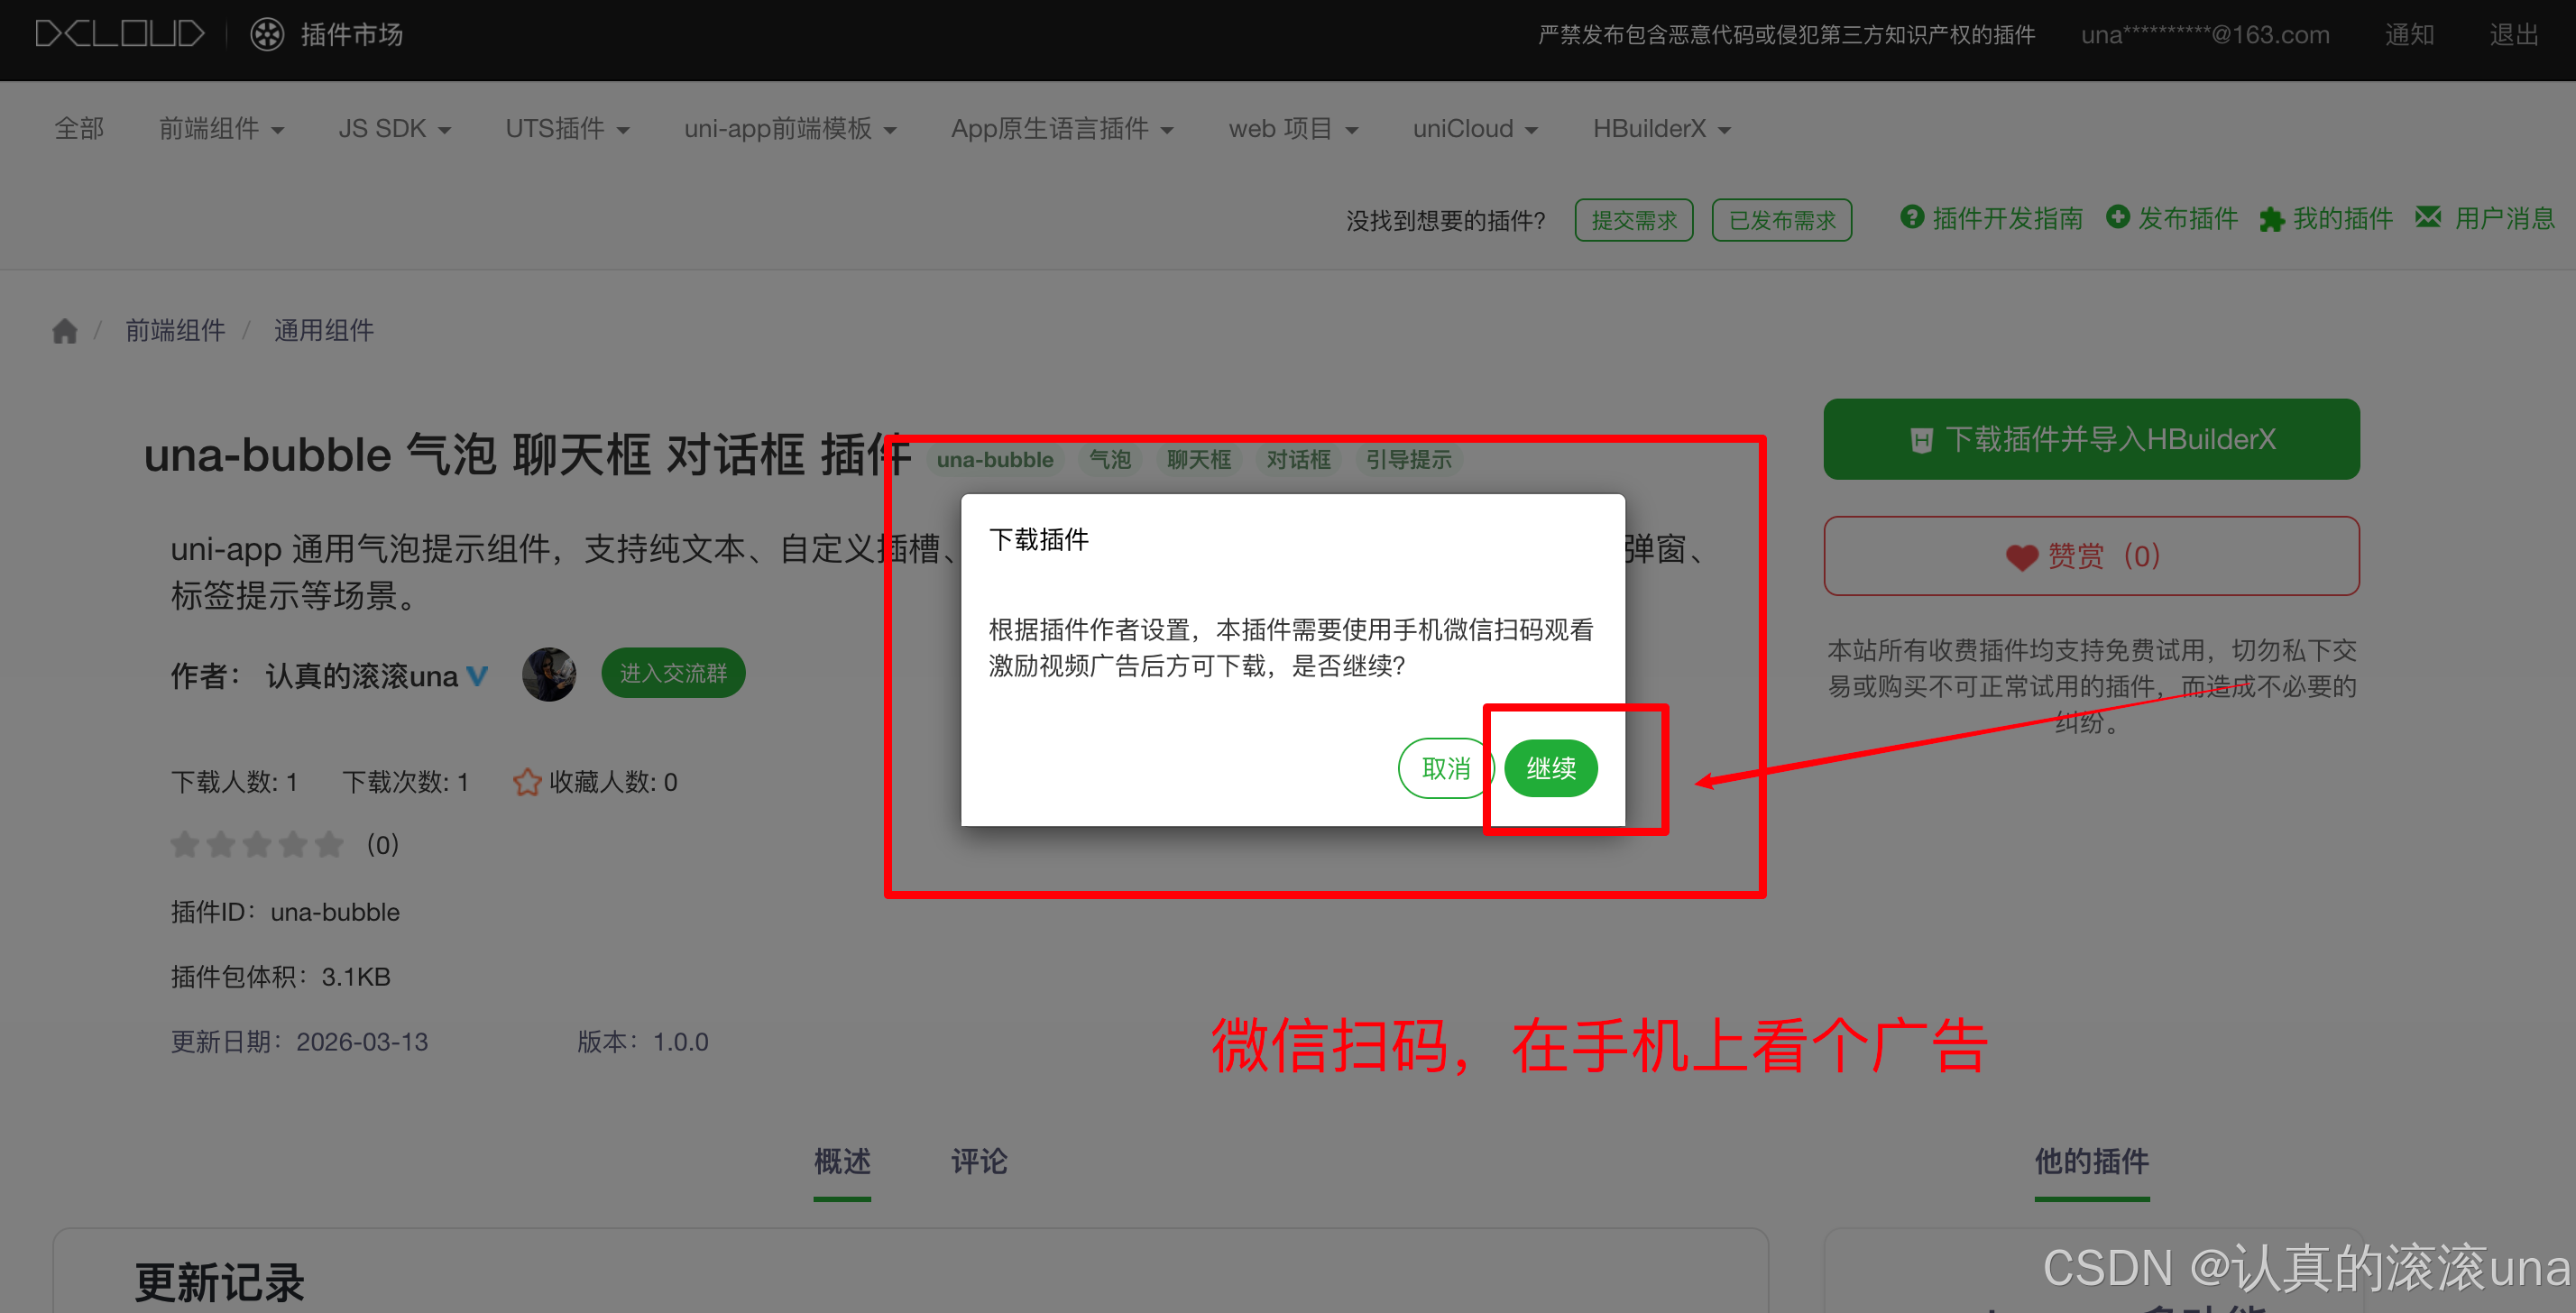The image size is (2576, 1313).
Task: Click 插件市场 title link
Action: [351, 35]
